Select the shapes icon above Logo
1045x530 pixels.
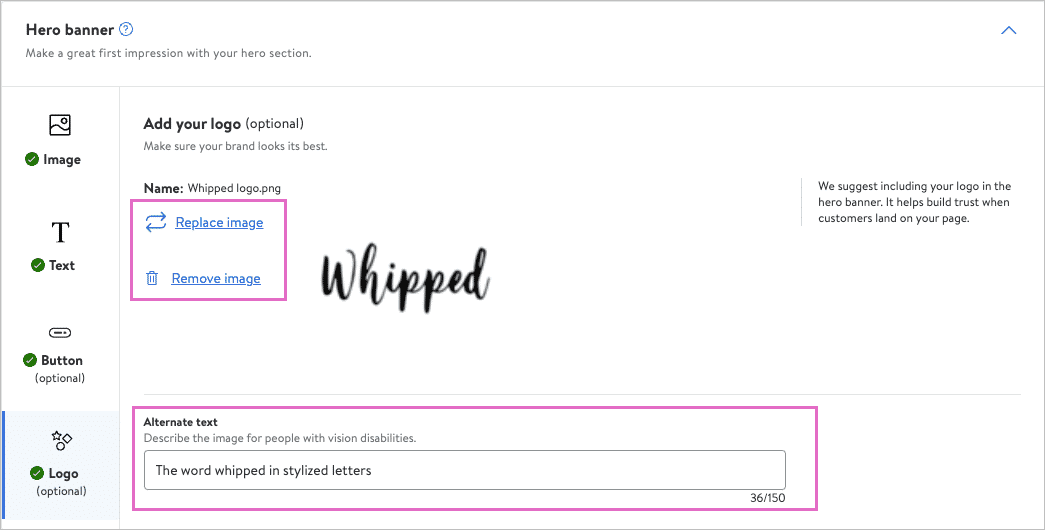click(x=61, y=440)
